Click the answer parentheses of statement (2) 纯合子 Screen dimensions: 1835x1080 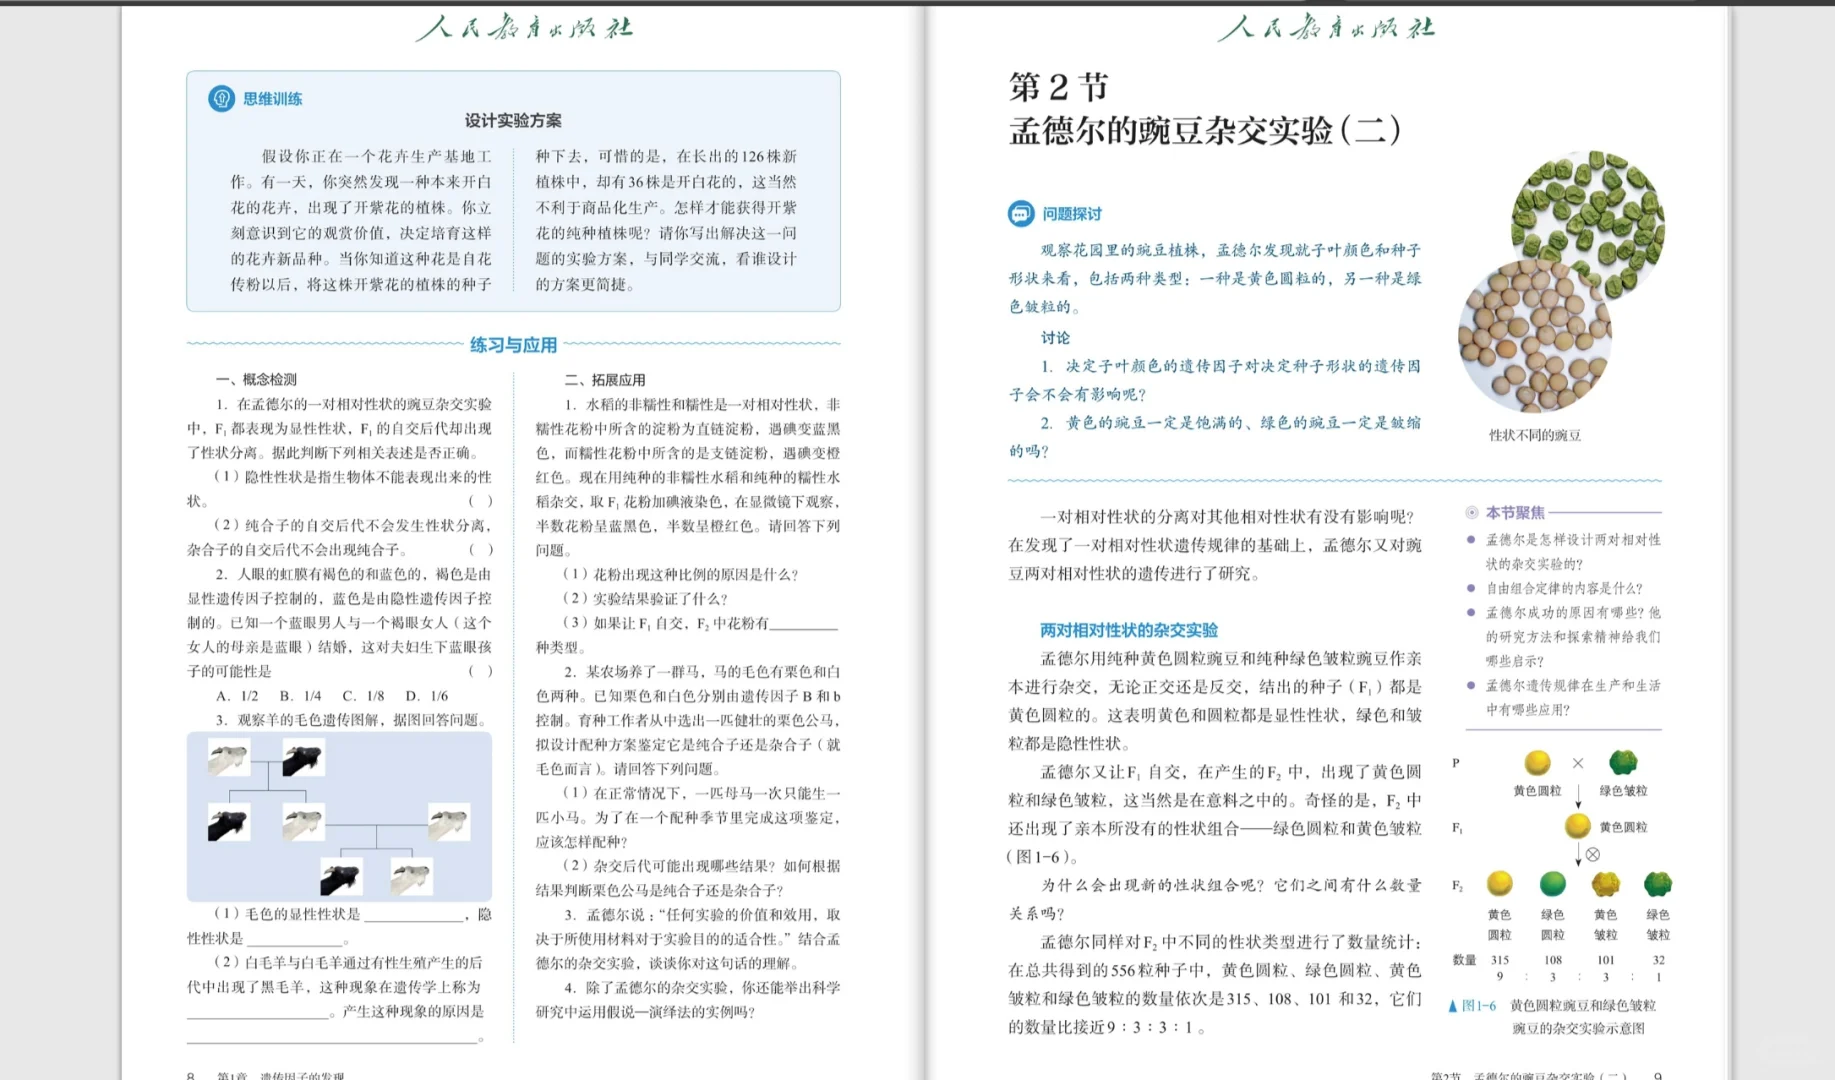(481, 549)
